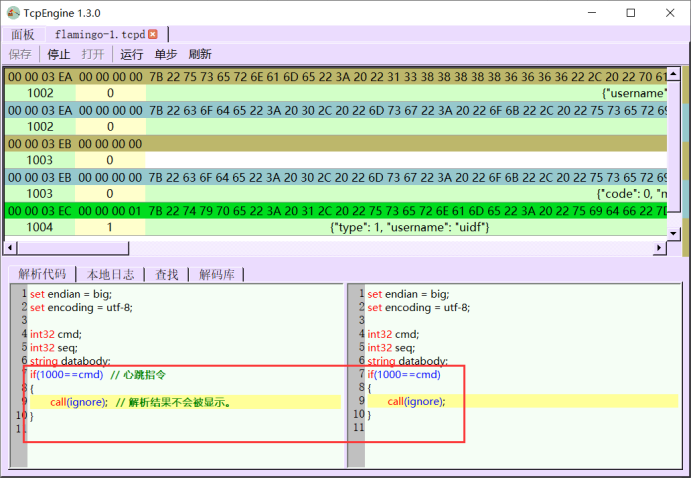The image size is (692, 478).
Task: Click 'int32 seq;' line in right editor
Action: (x=391, y=348)
